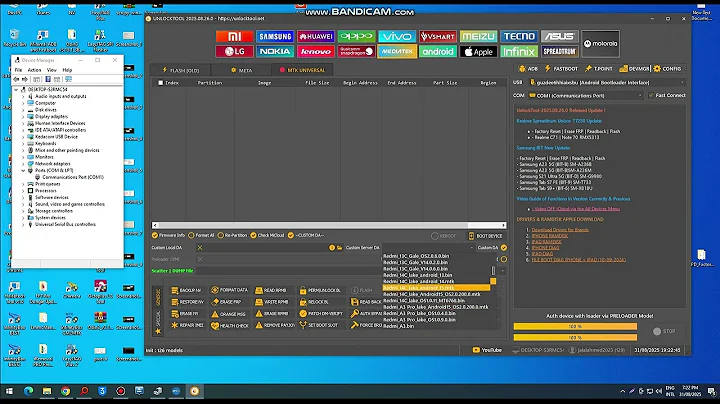
Task: Open Device Manager View menu
Action: click(x=52, y=70)
